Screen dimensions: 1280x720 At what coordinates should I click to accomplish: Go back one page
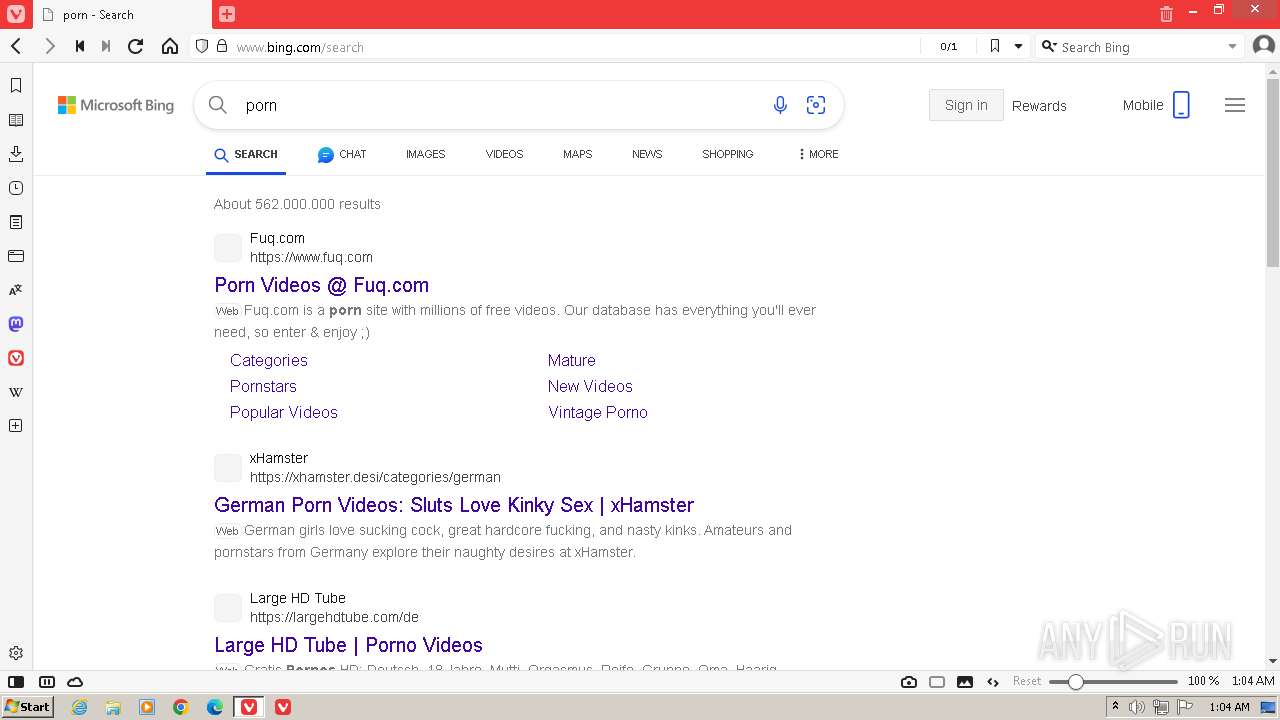point(16,46)
